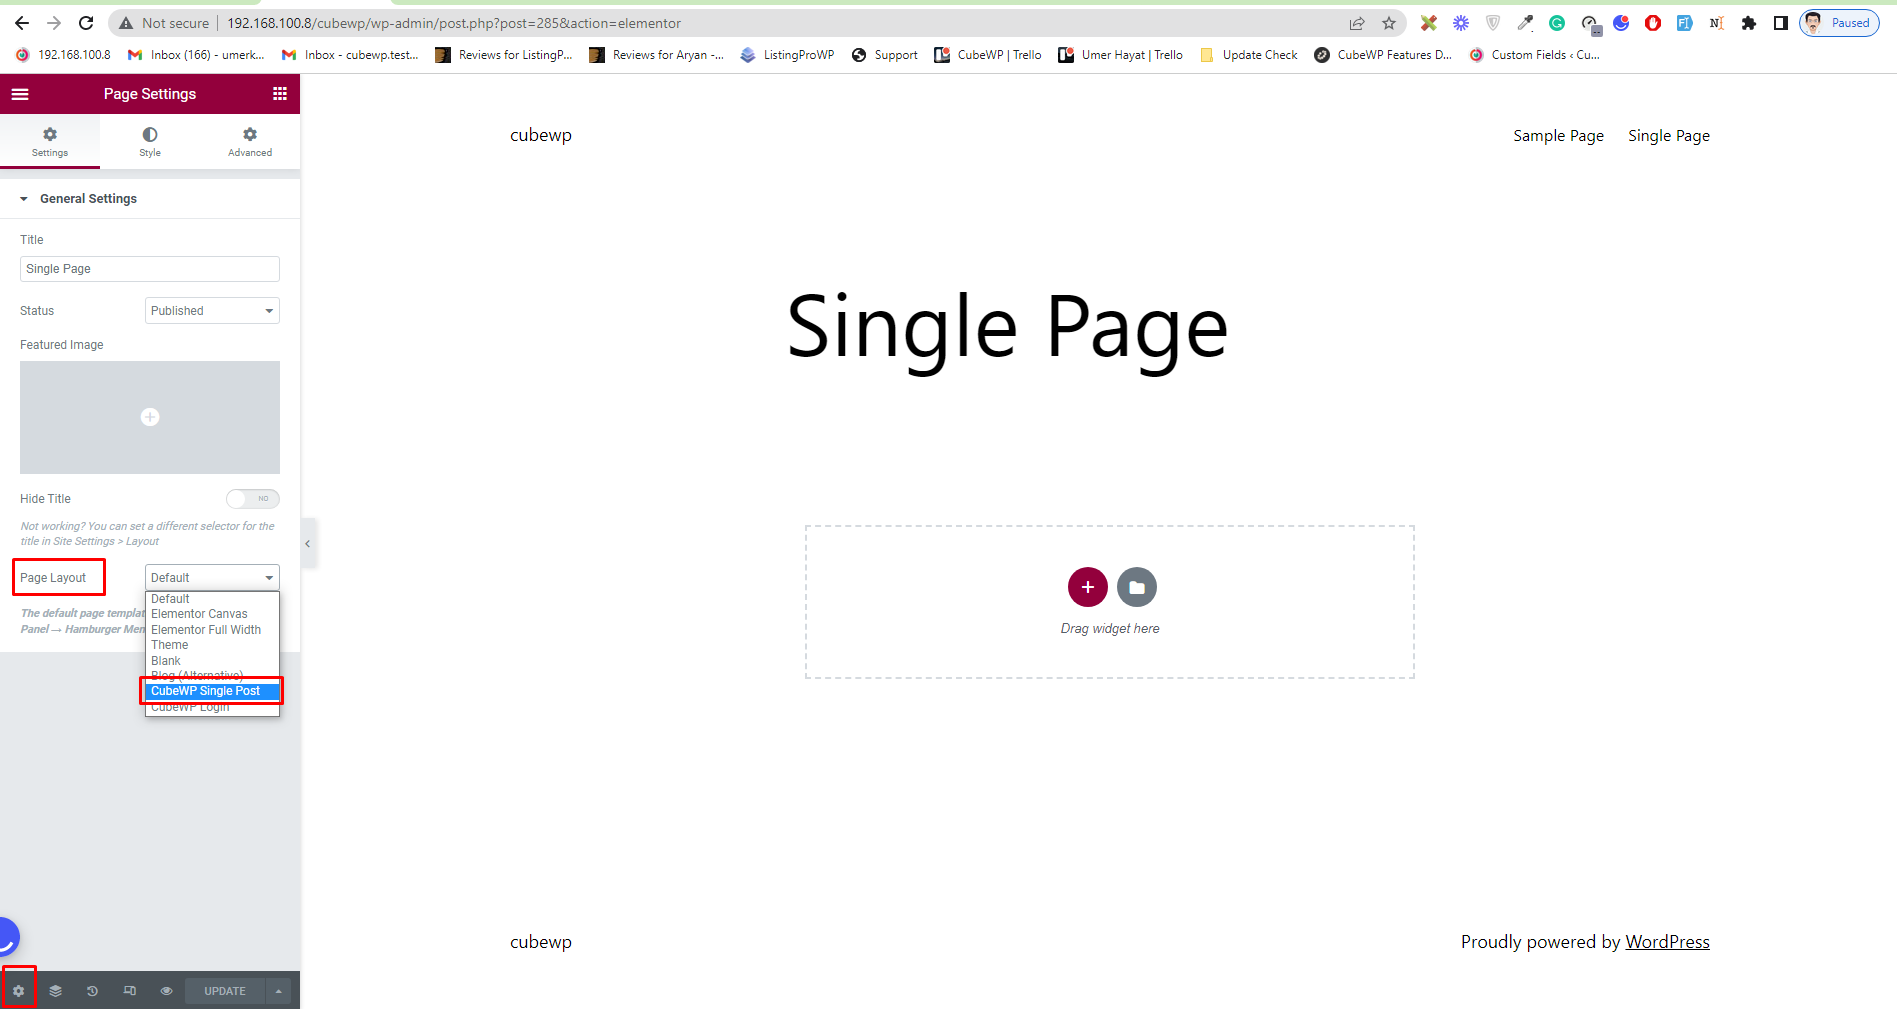
Task: Open the Navigator layers icon
Action: coord(55,991)
